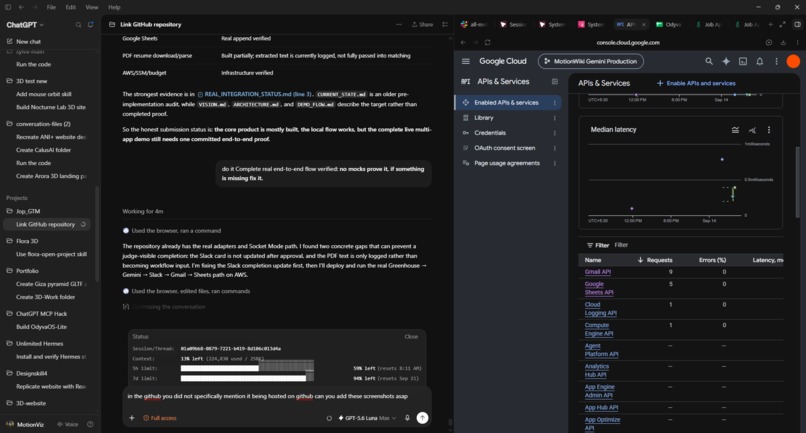Viewport: 806px width, 433px height.
Task: Click the 7d limit usage bar
Action: 247,378
